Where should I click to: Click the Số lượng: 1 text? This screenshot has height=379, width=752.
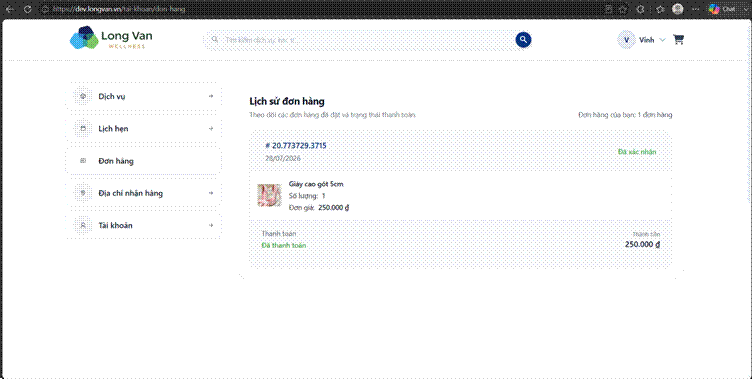coord(307,196)
